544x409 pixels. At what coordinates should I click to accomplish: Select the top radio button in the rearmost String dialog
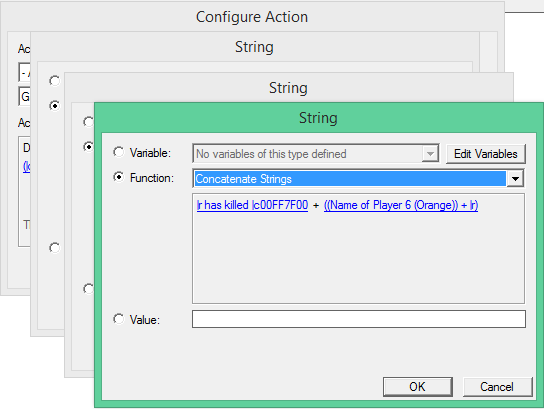(x=54, y=81)
